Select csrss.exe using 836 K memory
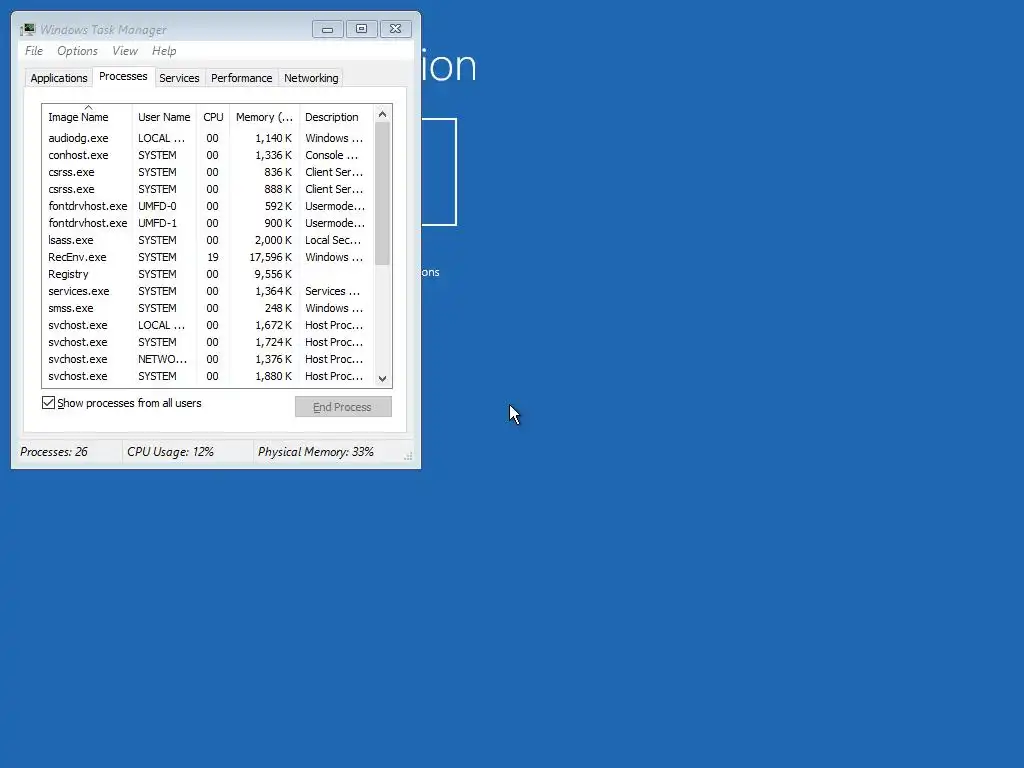 point(208,172)
